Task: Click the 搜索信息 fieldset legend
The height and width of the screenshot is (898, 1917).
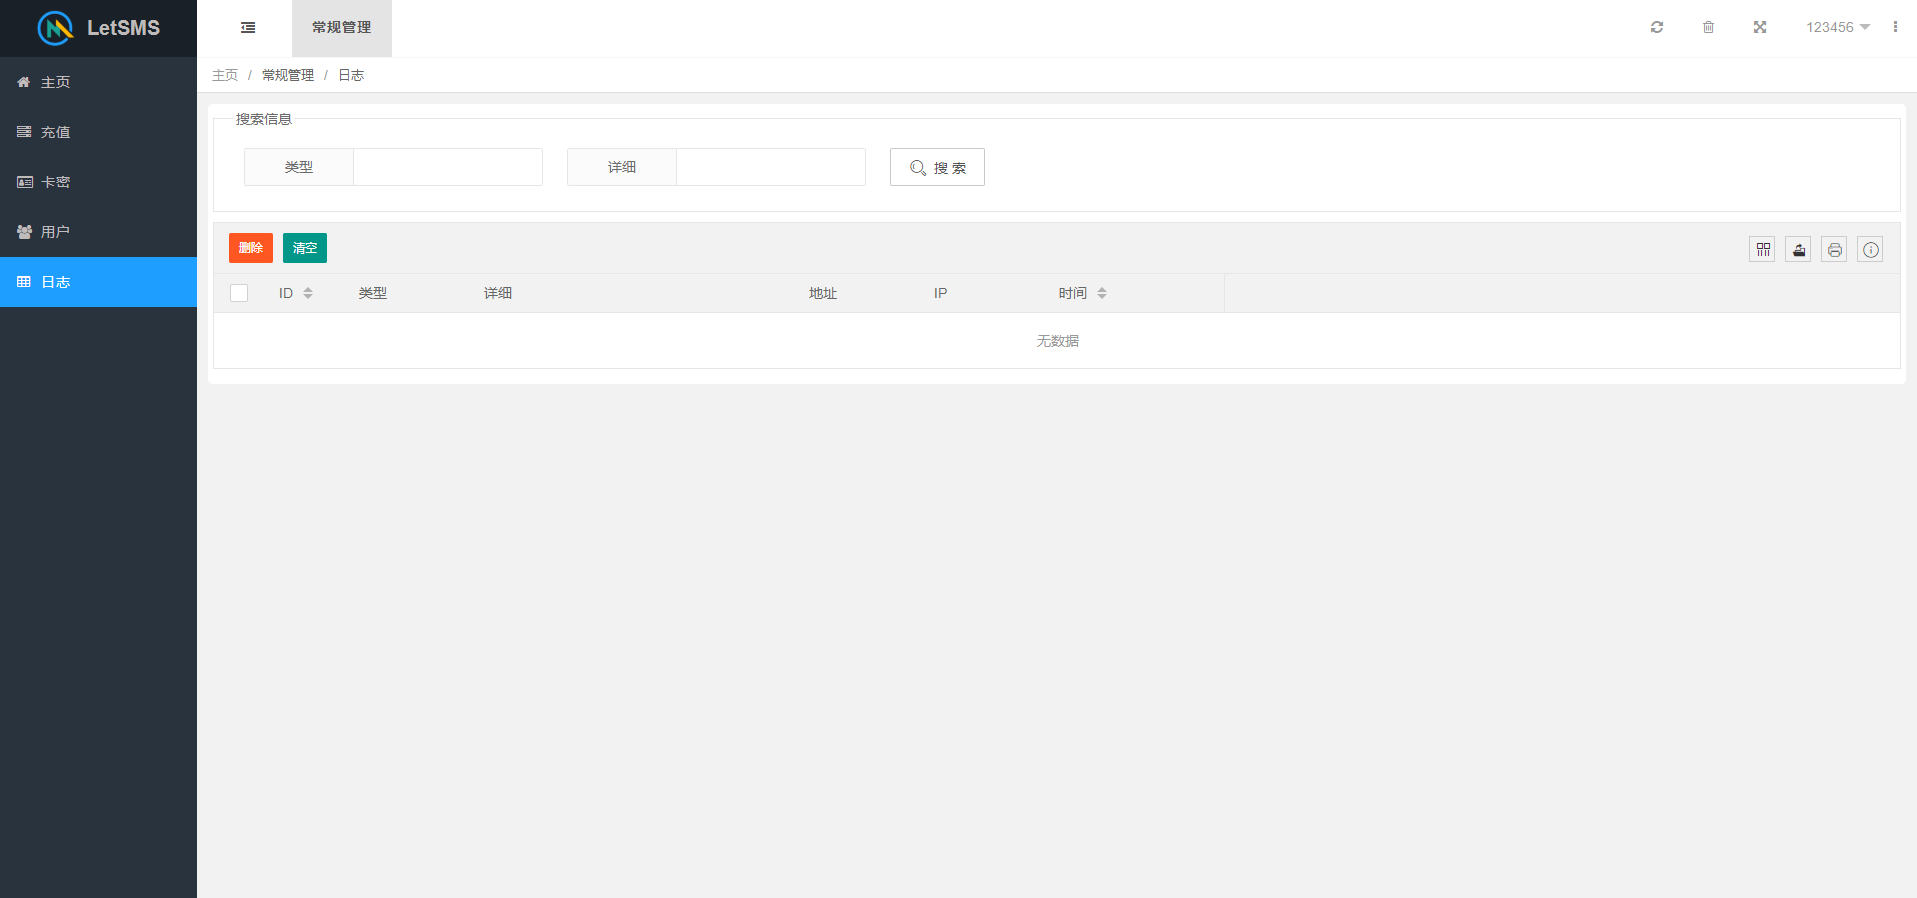Action: (x=264, y=119)
